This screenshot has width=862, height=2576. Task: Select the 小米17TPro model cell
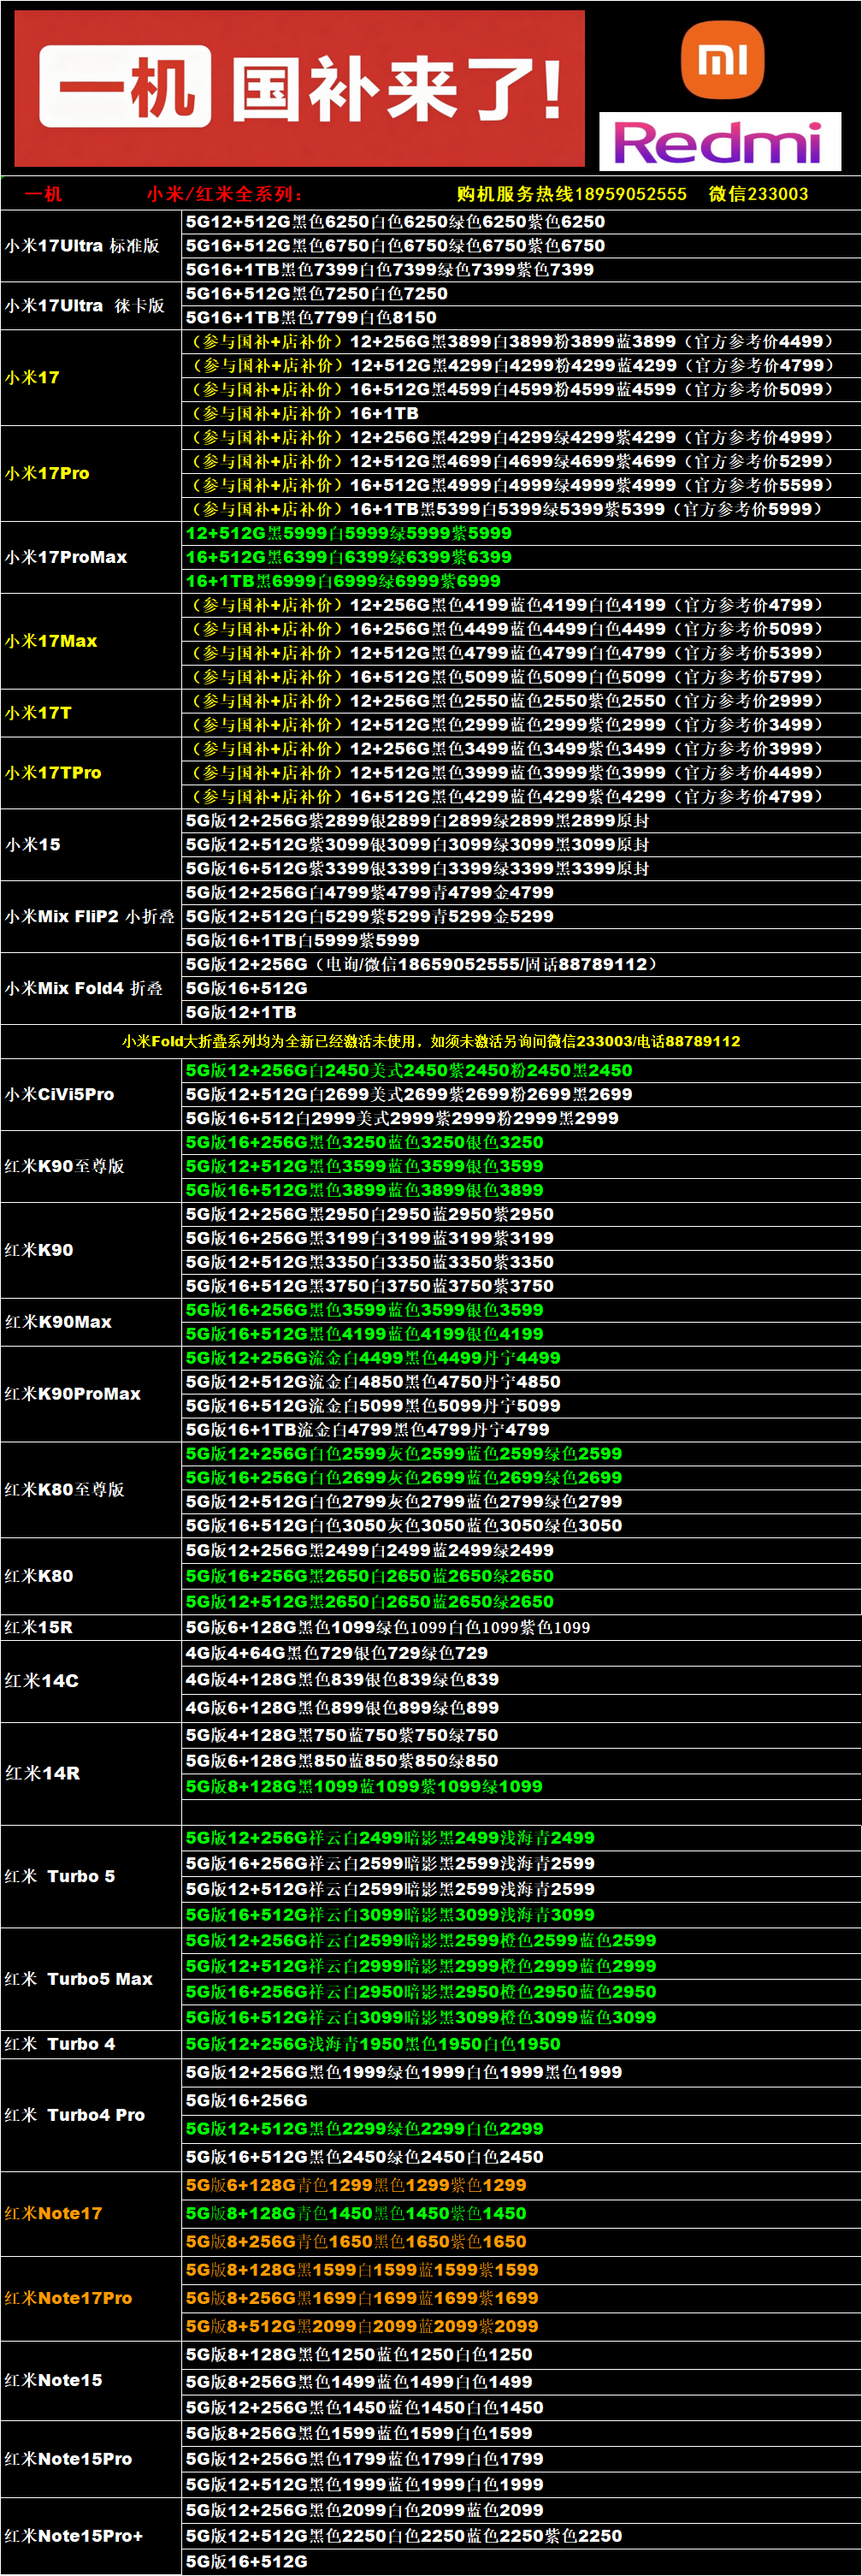[x=91, y=774]
